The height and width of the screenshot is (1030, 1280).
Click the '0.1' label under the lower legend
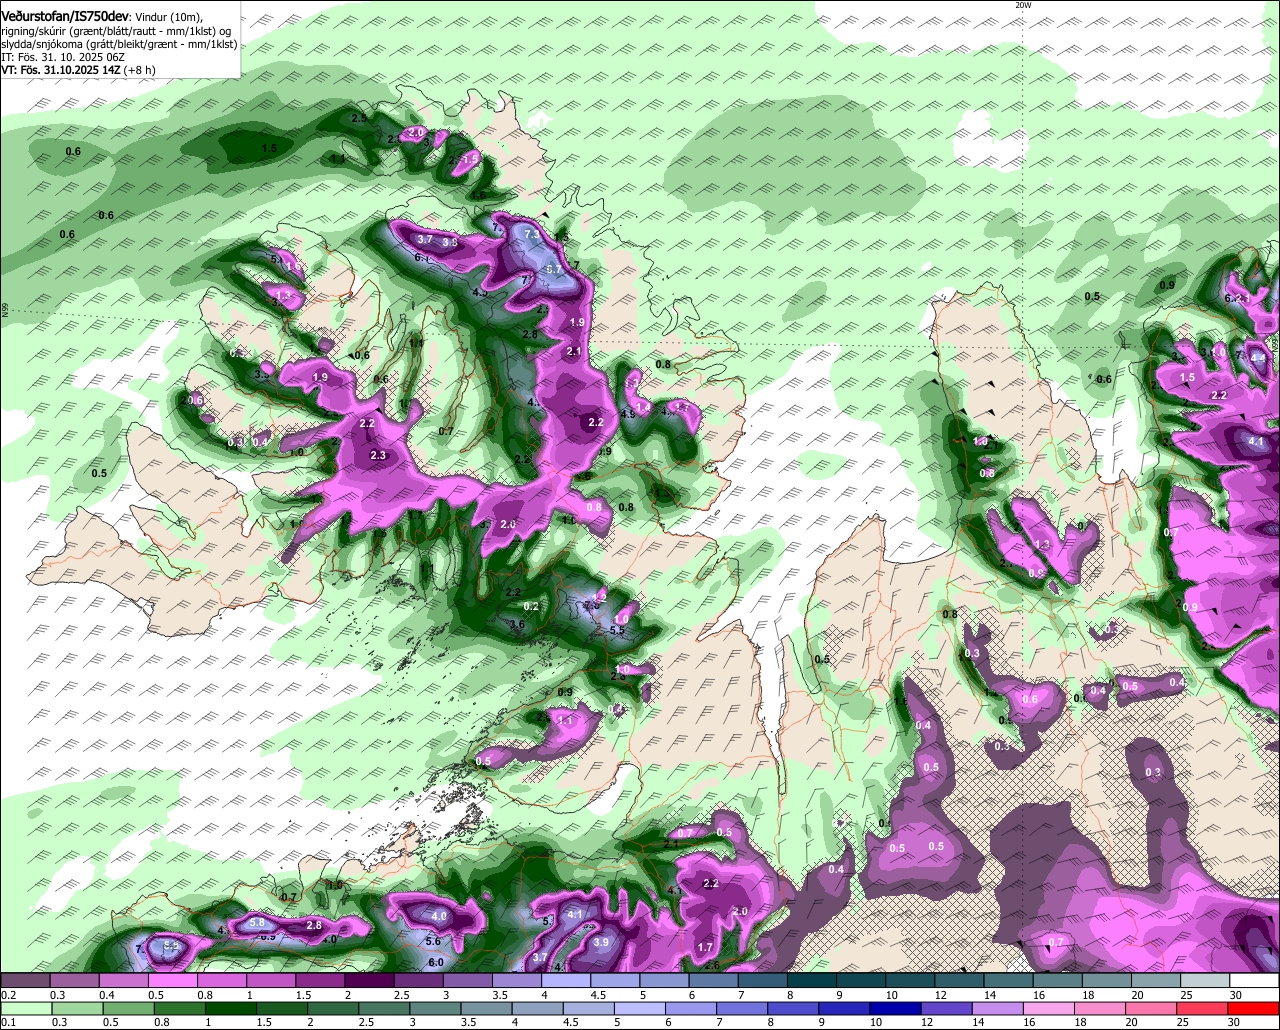[8, 1023]
